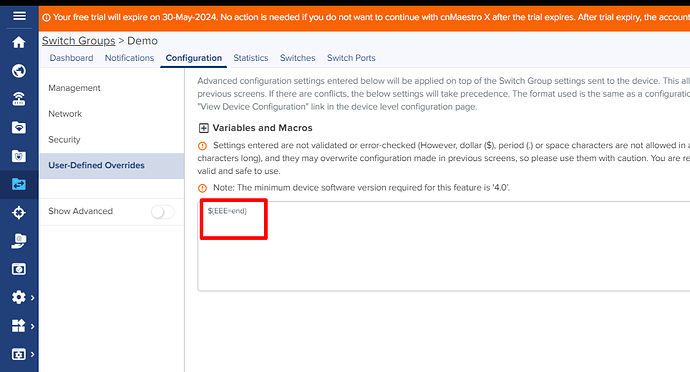Viewport: 690px width, 372px height.
Task: Open the Switch Groups breadcrumb link
Action: point(78,41)
